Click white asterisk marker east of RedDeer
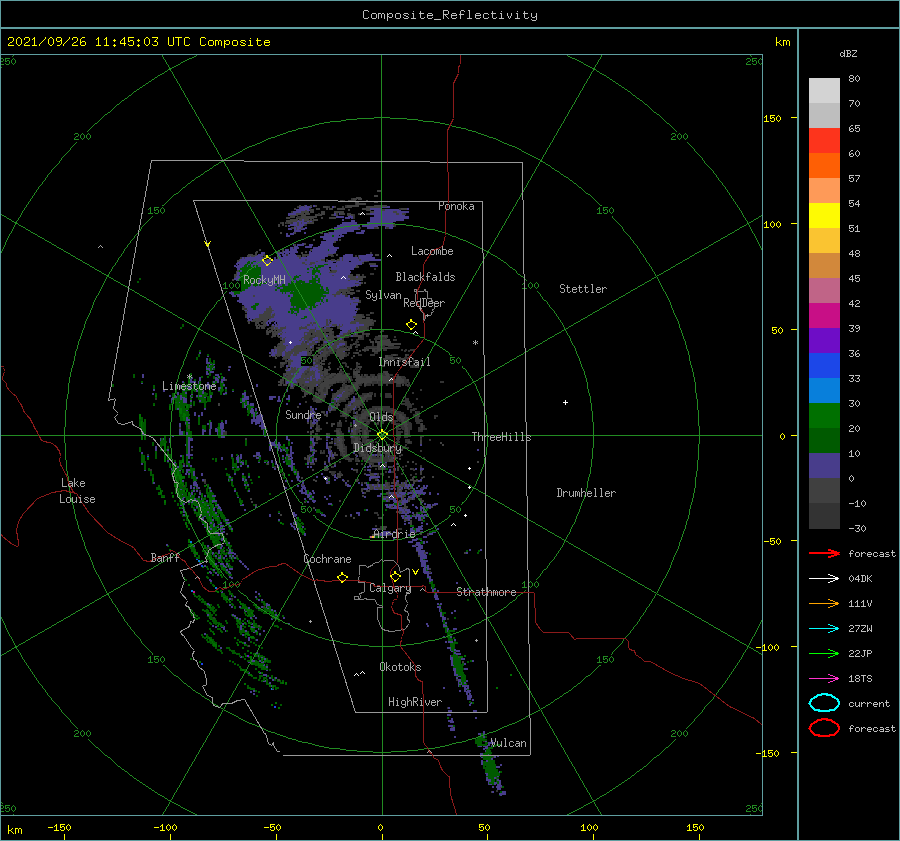Viewport: 900px width, 841px height. coord(475,343)
